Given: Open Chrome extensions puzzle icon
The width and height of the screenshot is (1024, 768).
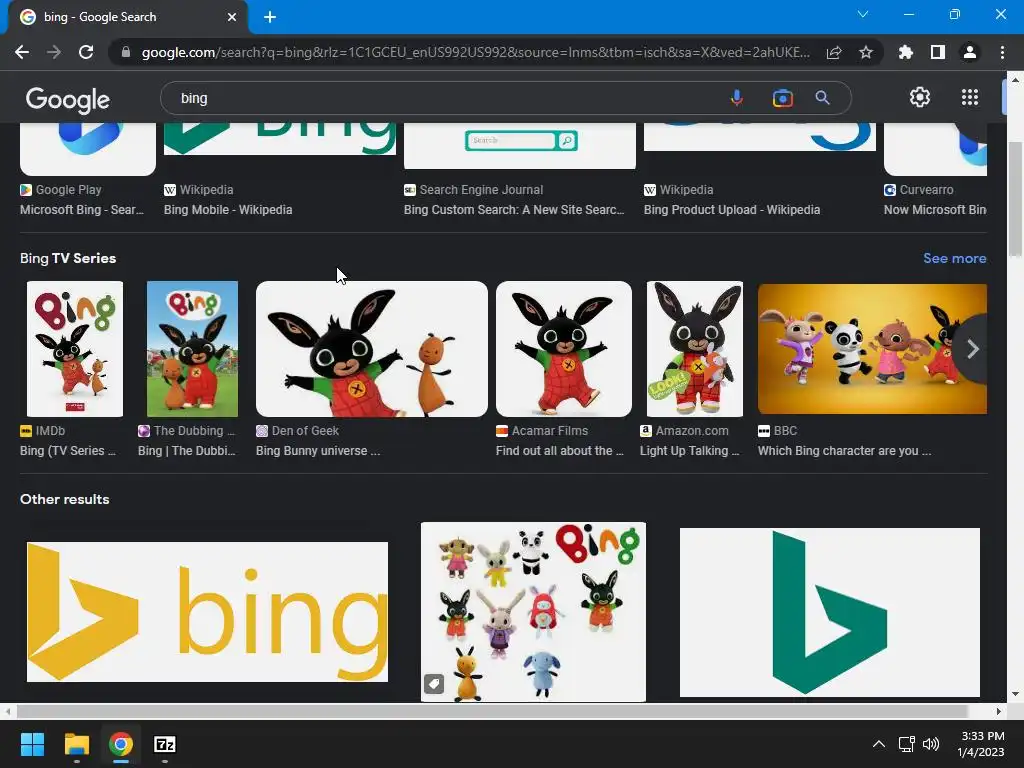Looking at the screenshot, I should click(905, 52).
